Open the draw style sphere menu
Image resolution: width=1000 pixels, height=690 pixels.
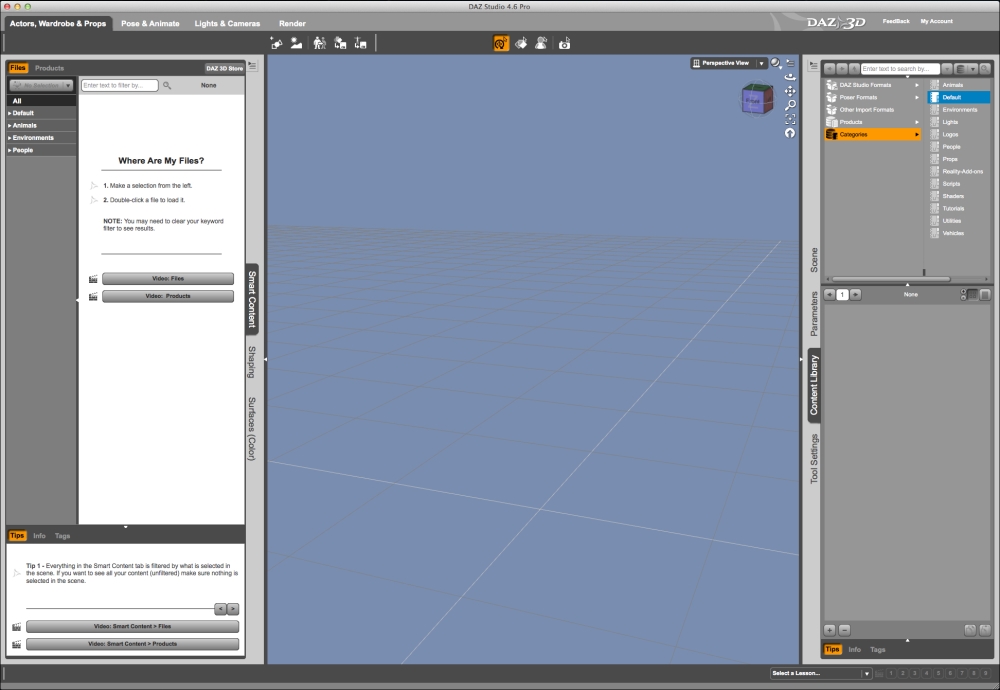pyautogui.click(x=776, y=63)
